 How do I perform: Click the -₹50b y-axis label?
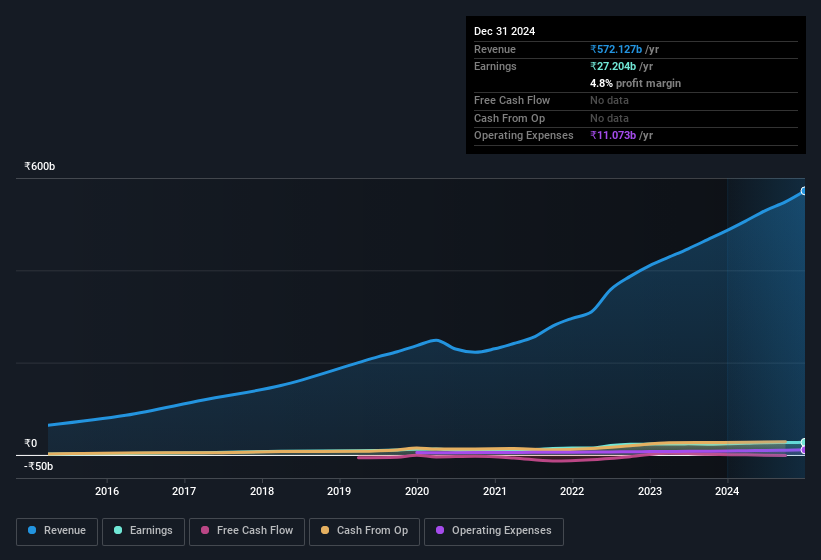tap(38, 466)
